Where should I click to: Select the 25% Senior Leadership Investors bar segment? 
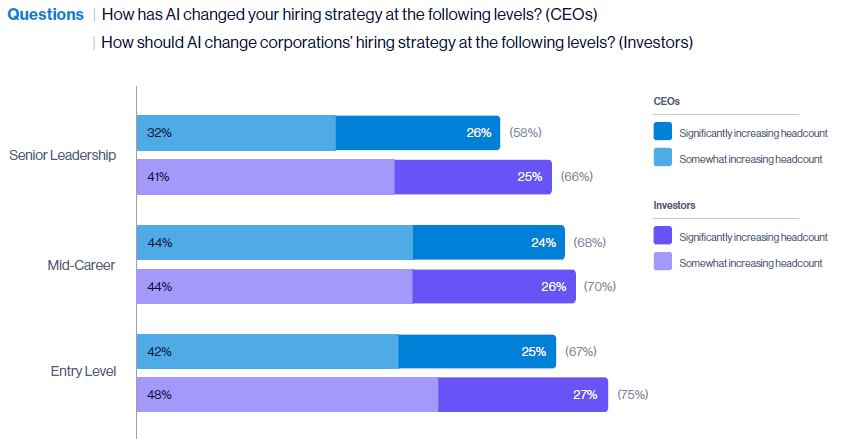[472, 177]
